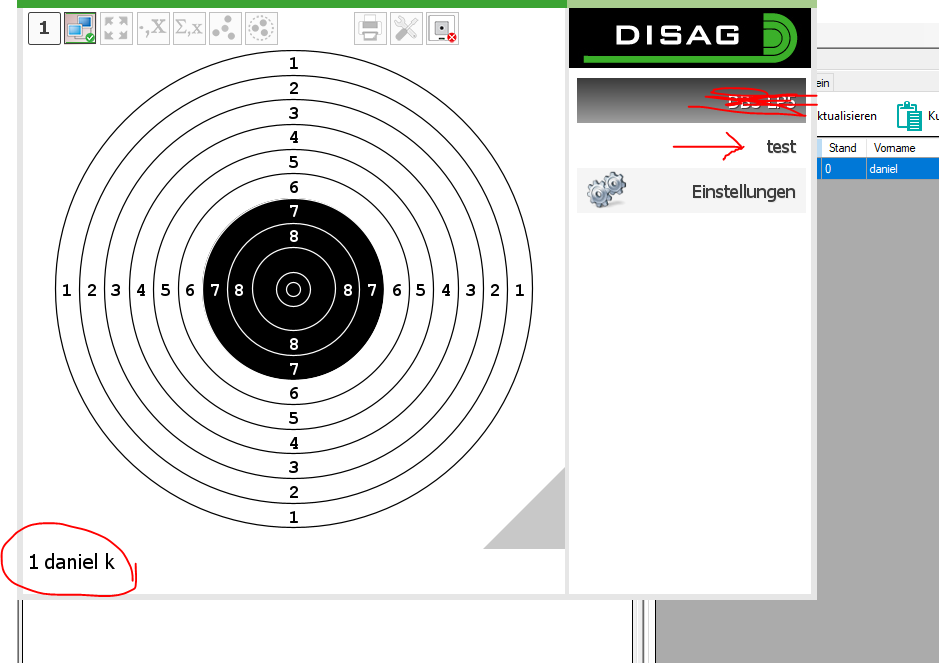
Task: Select the test menu entry
Action: point(781,147)
